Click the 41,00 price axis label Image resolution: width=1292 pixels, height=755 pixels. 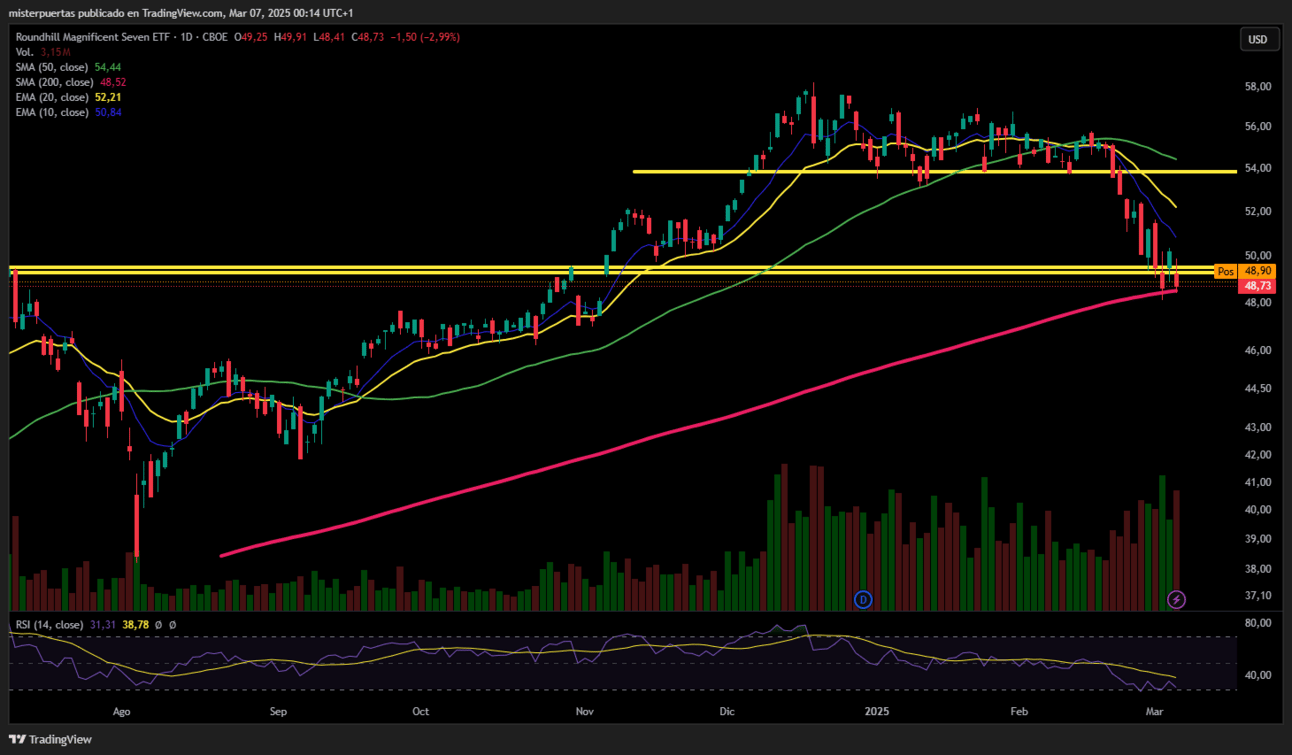1257,482
